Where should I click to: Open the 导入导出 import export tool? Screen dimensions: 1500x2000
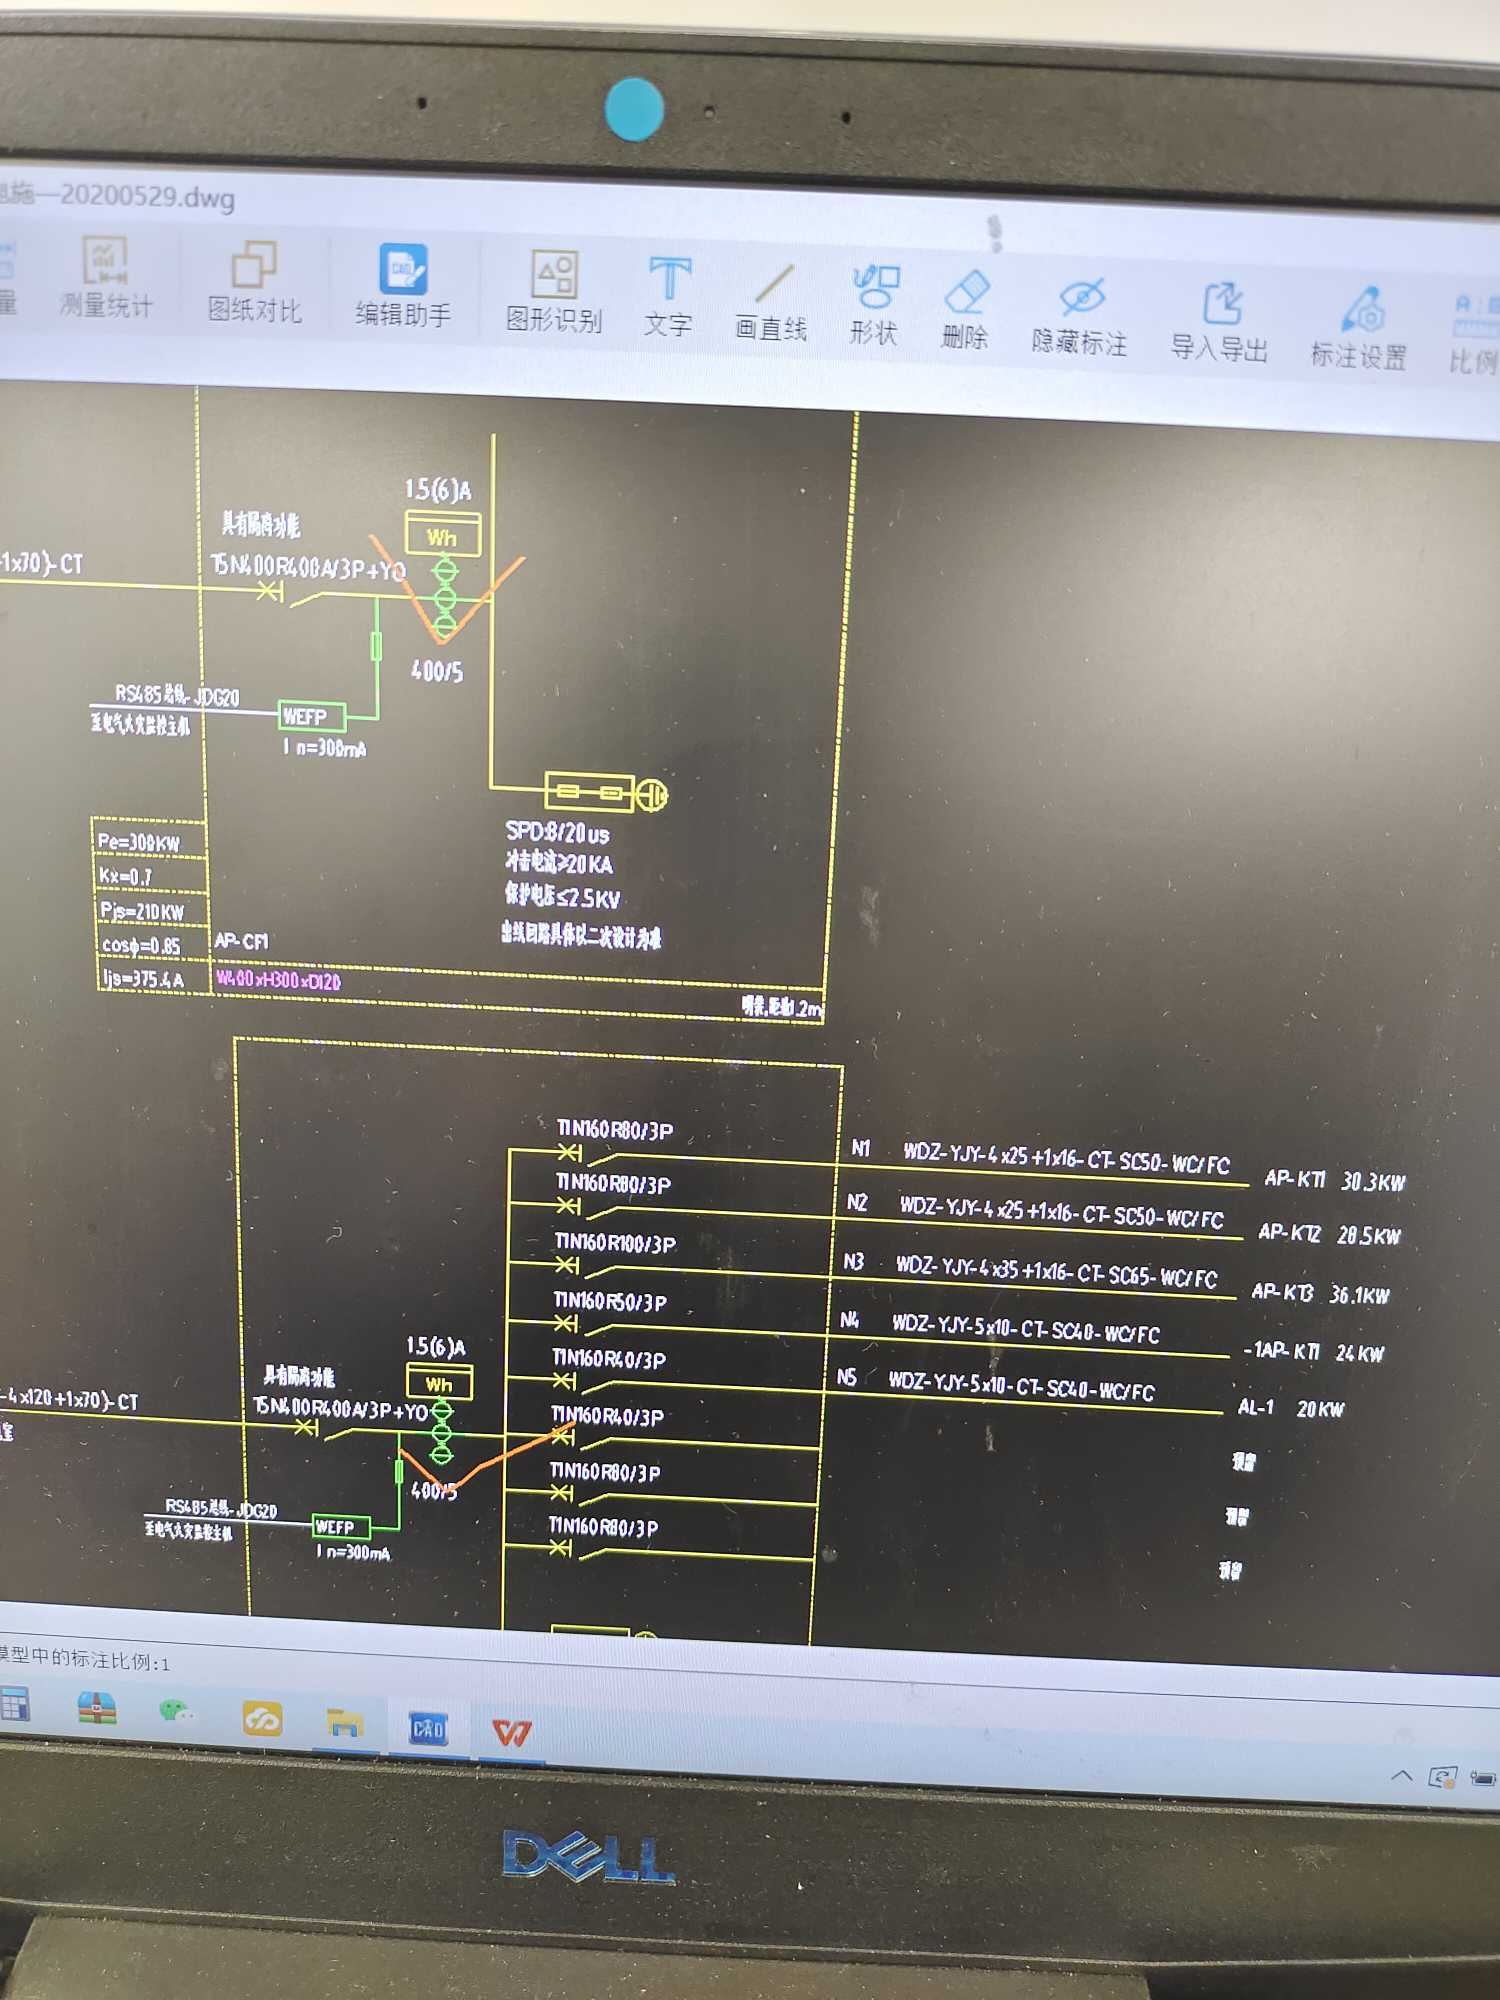click(x=1220, y=322)
